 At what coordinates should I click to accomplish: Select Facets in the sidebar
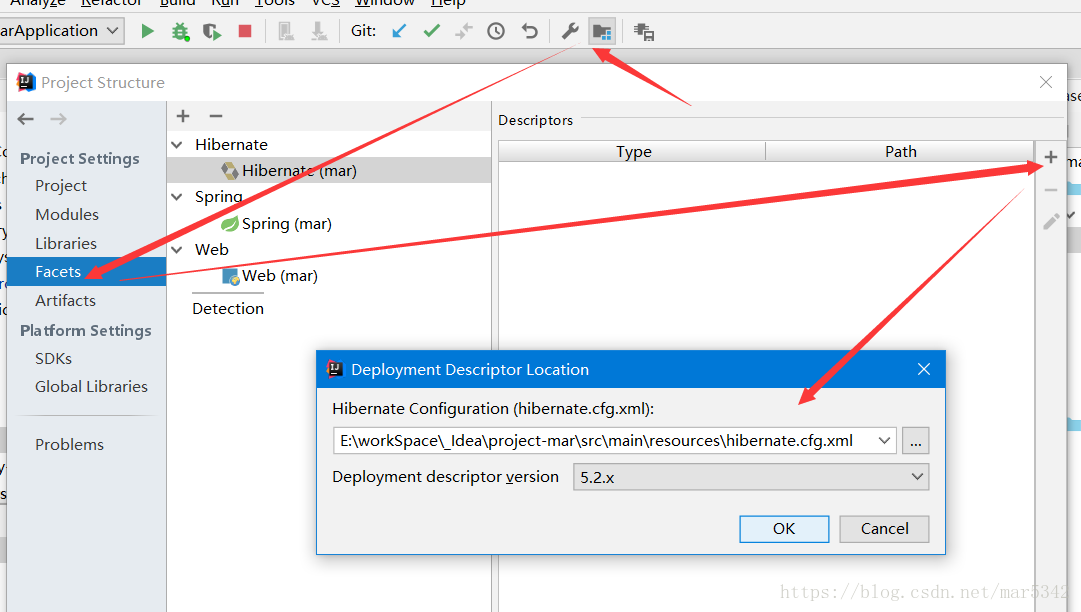click(86, 272)
